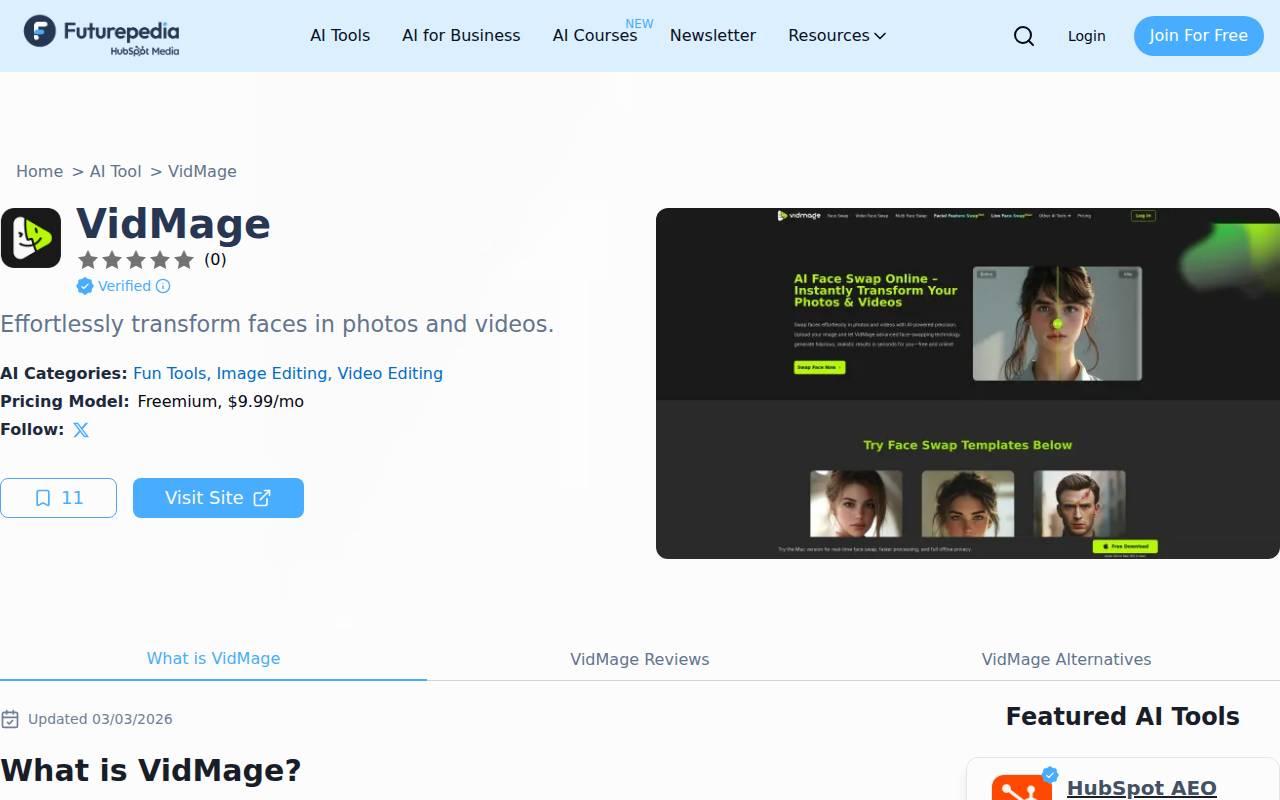Viewport: 1280px width, 800px height.
Task: Click the VidMage breadcrumb text
Action: tap(202, 171)
